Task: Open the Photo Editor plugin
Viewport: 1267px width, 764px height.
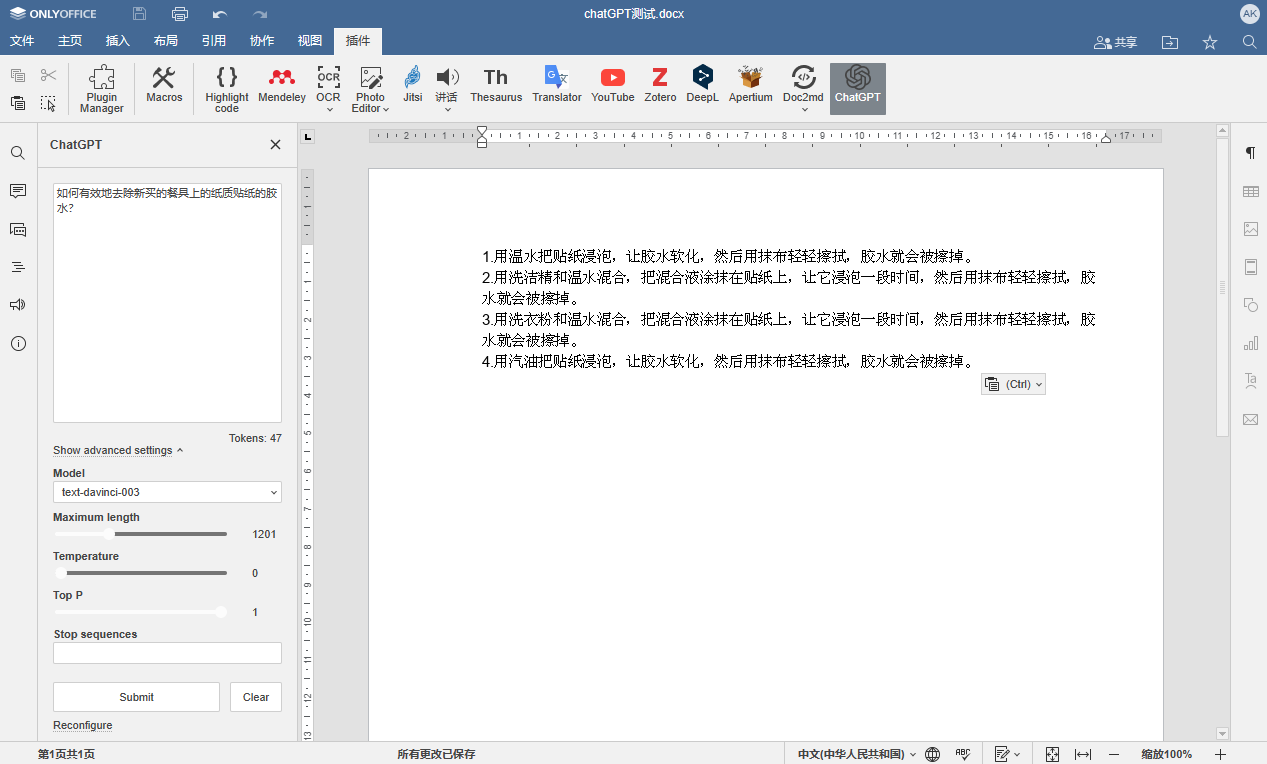Action: point(370,89)
